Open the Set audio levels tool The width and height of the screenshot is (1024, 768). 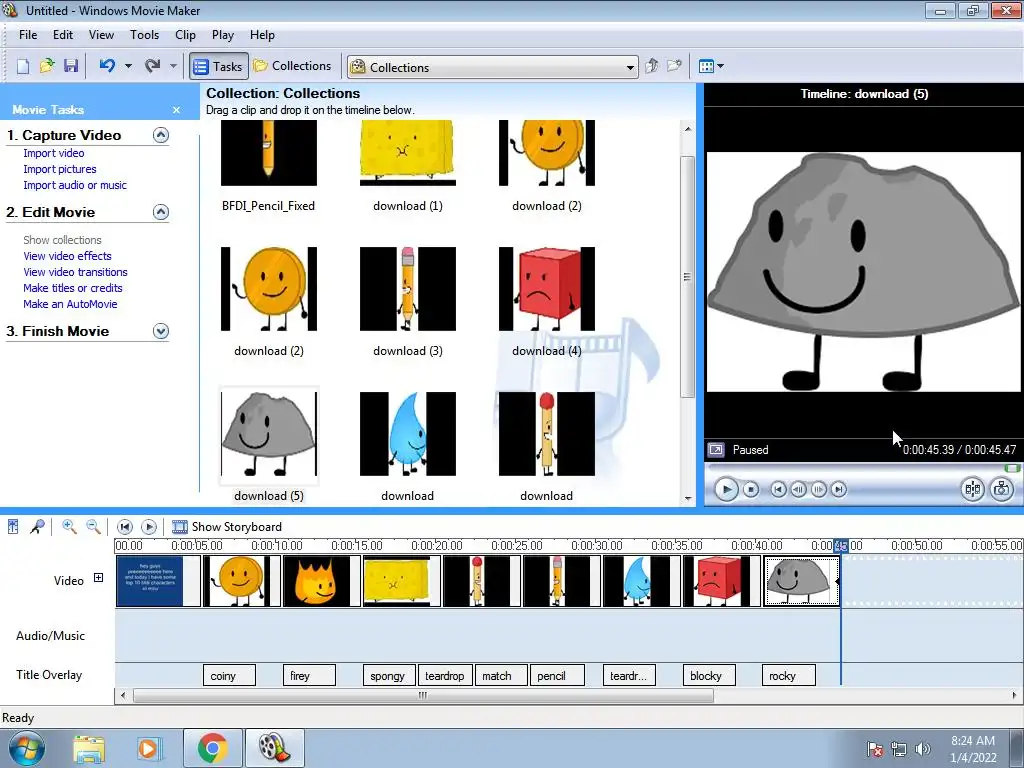13,527
